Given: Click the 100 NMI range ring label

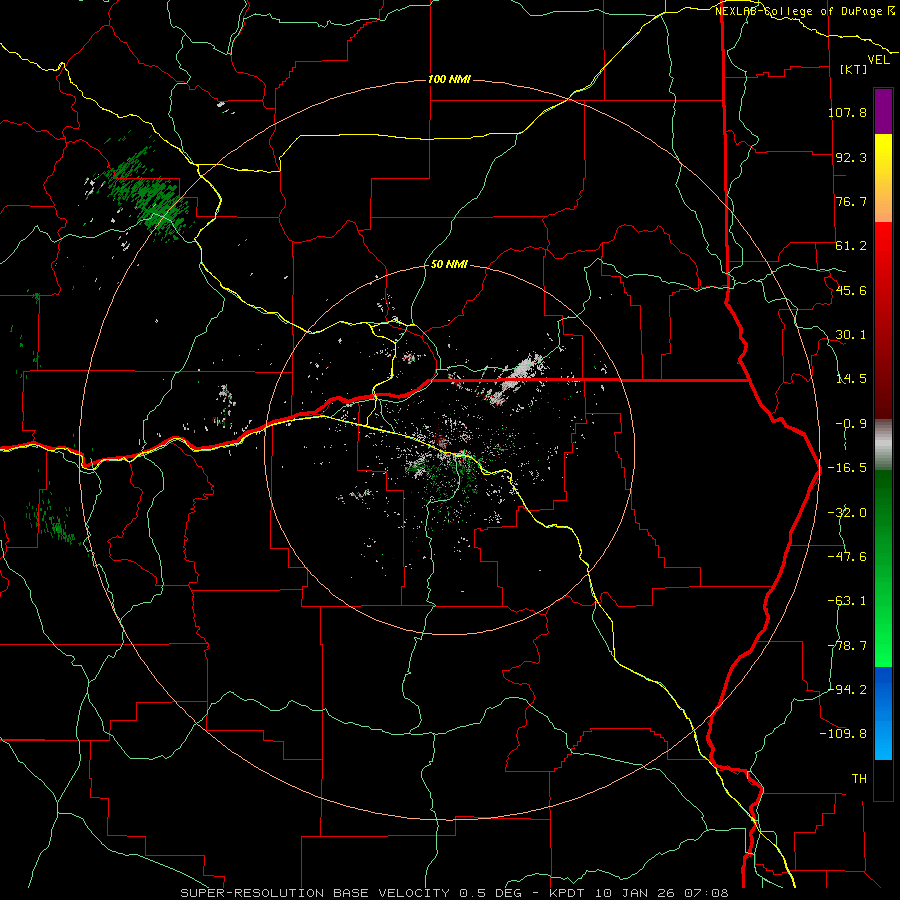Looking at the screenshot, I should (449, 79).
